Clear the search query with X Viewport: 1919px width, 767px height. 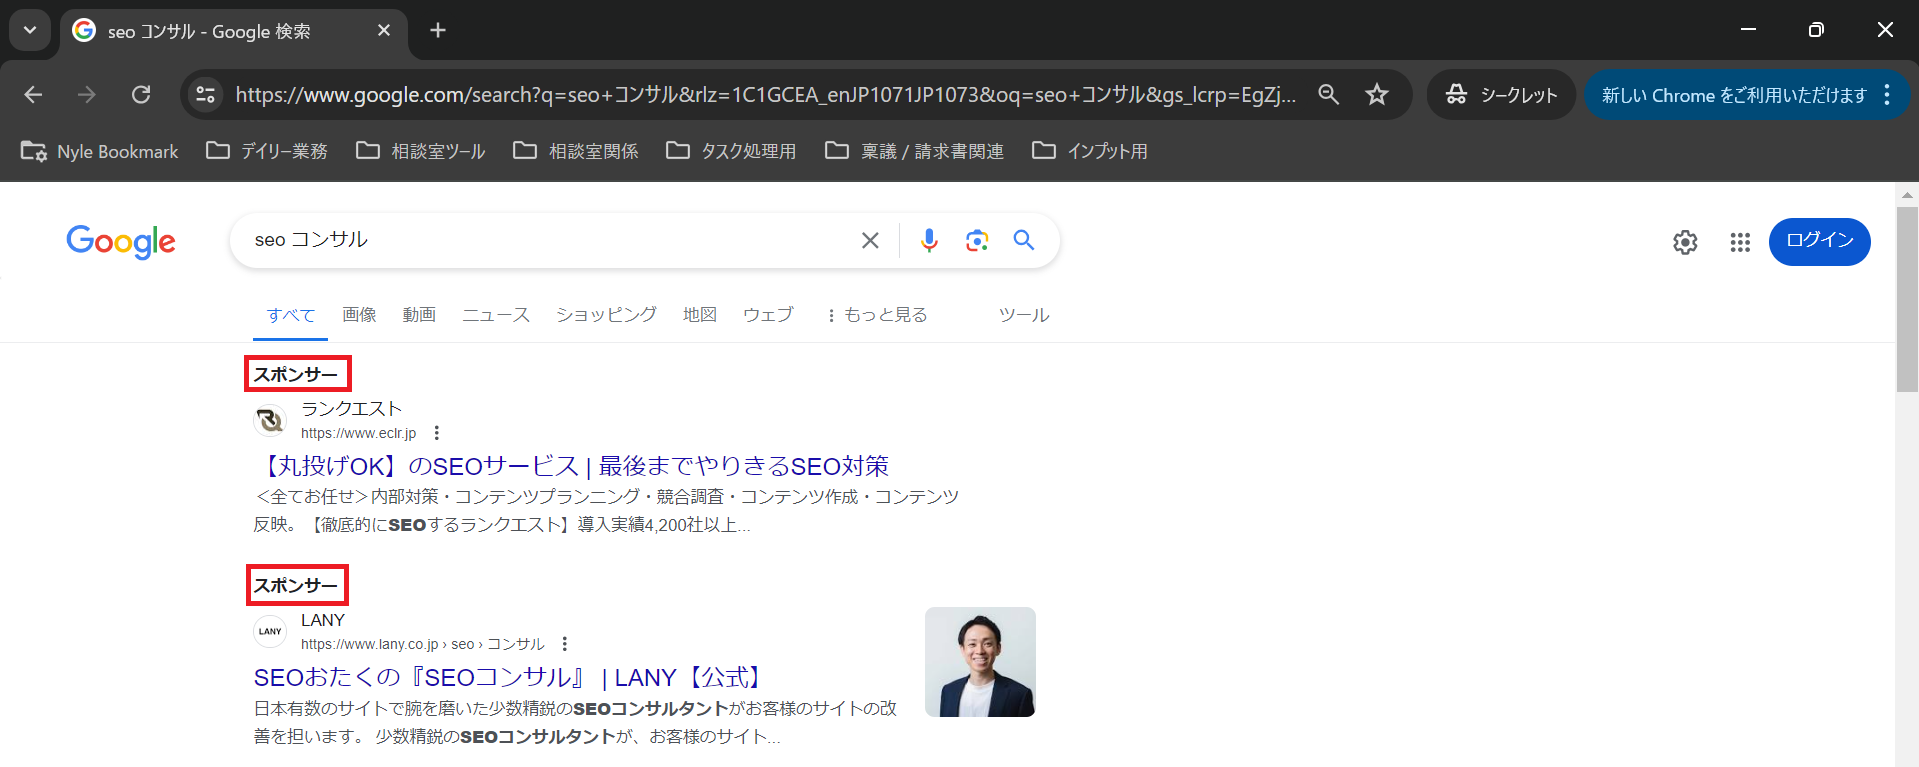(870, 240)
